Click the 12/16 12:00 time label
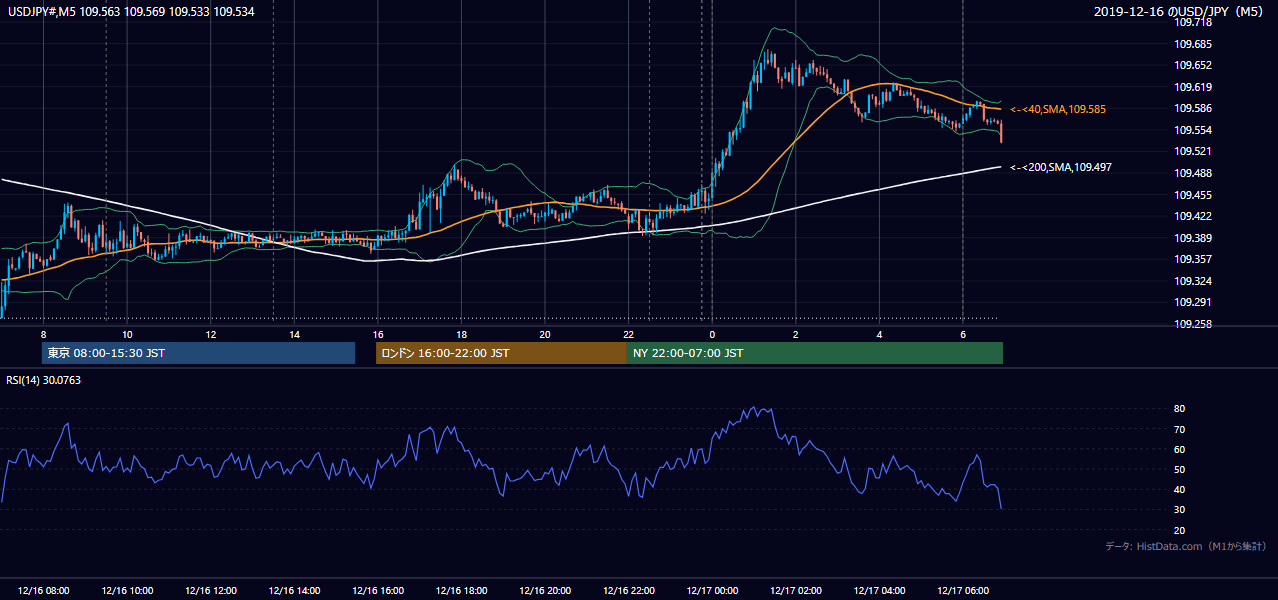Image resolution: width=1278 pixels, height=600 pixels. click(210, 591)
